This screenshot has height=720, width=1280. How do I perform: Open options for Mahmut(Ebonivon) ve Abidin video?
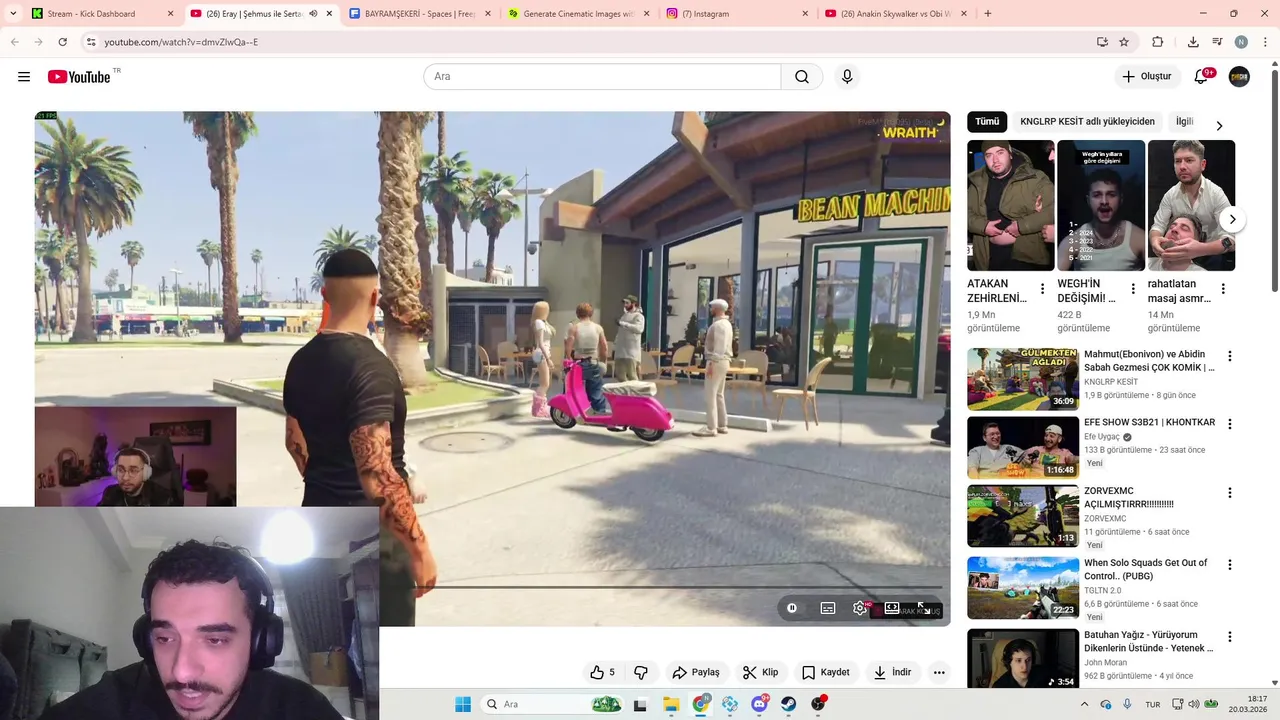(1230, 356)
